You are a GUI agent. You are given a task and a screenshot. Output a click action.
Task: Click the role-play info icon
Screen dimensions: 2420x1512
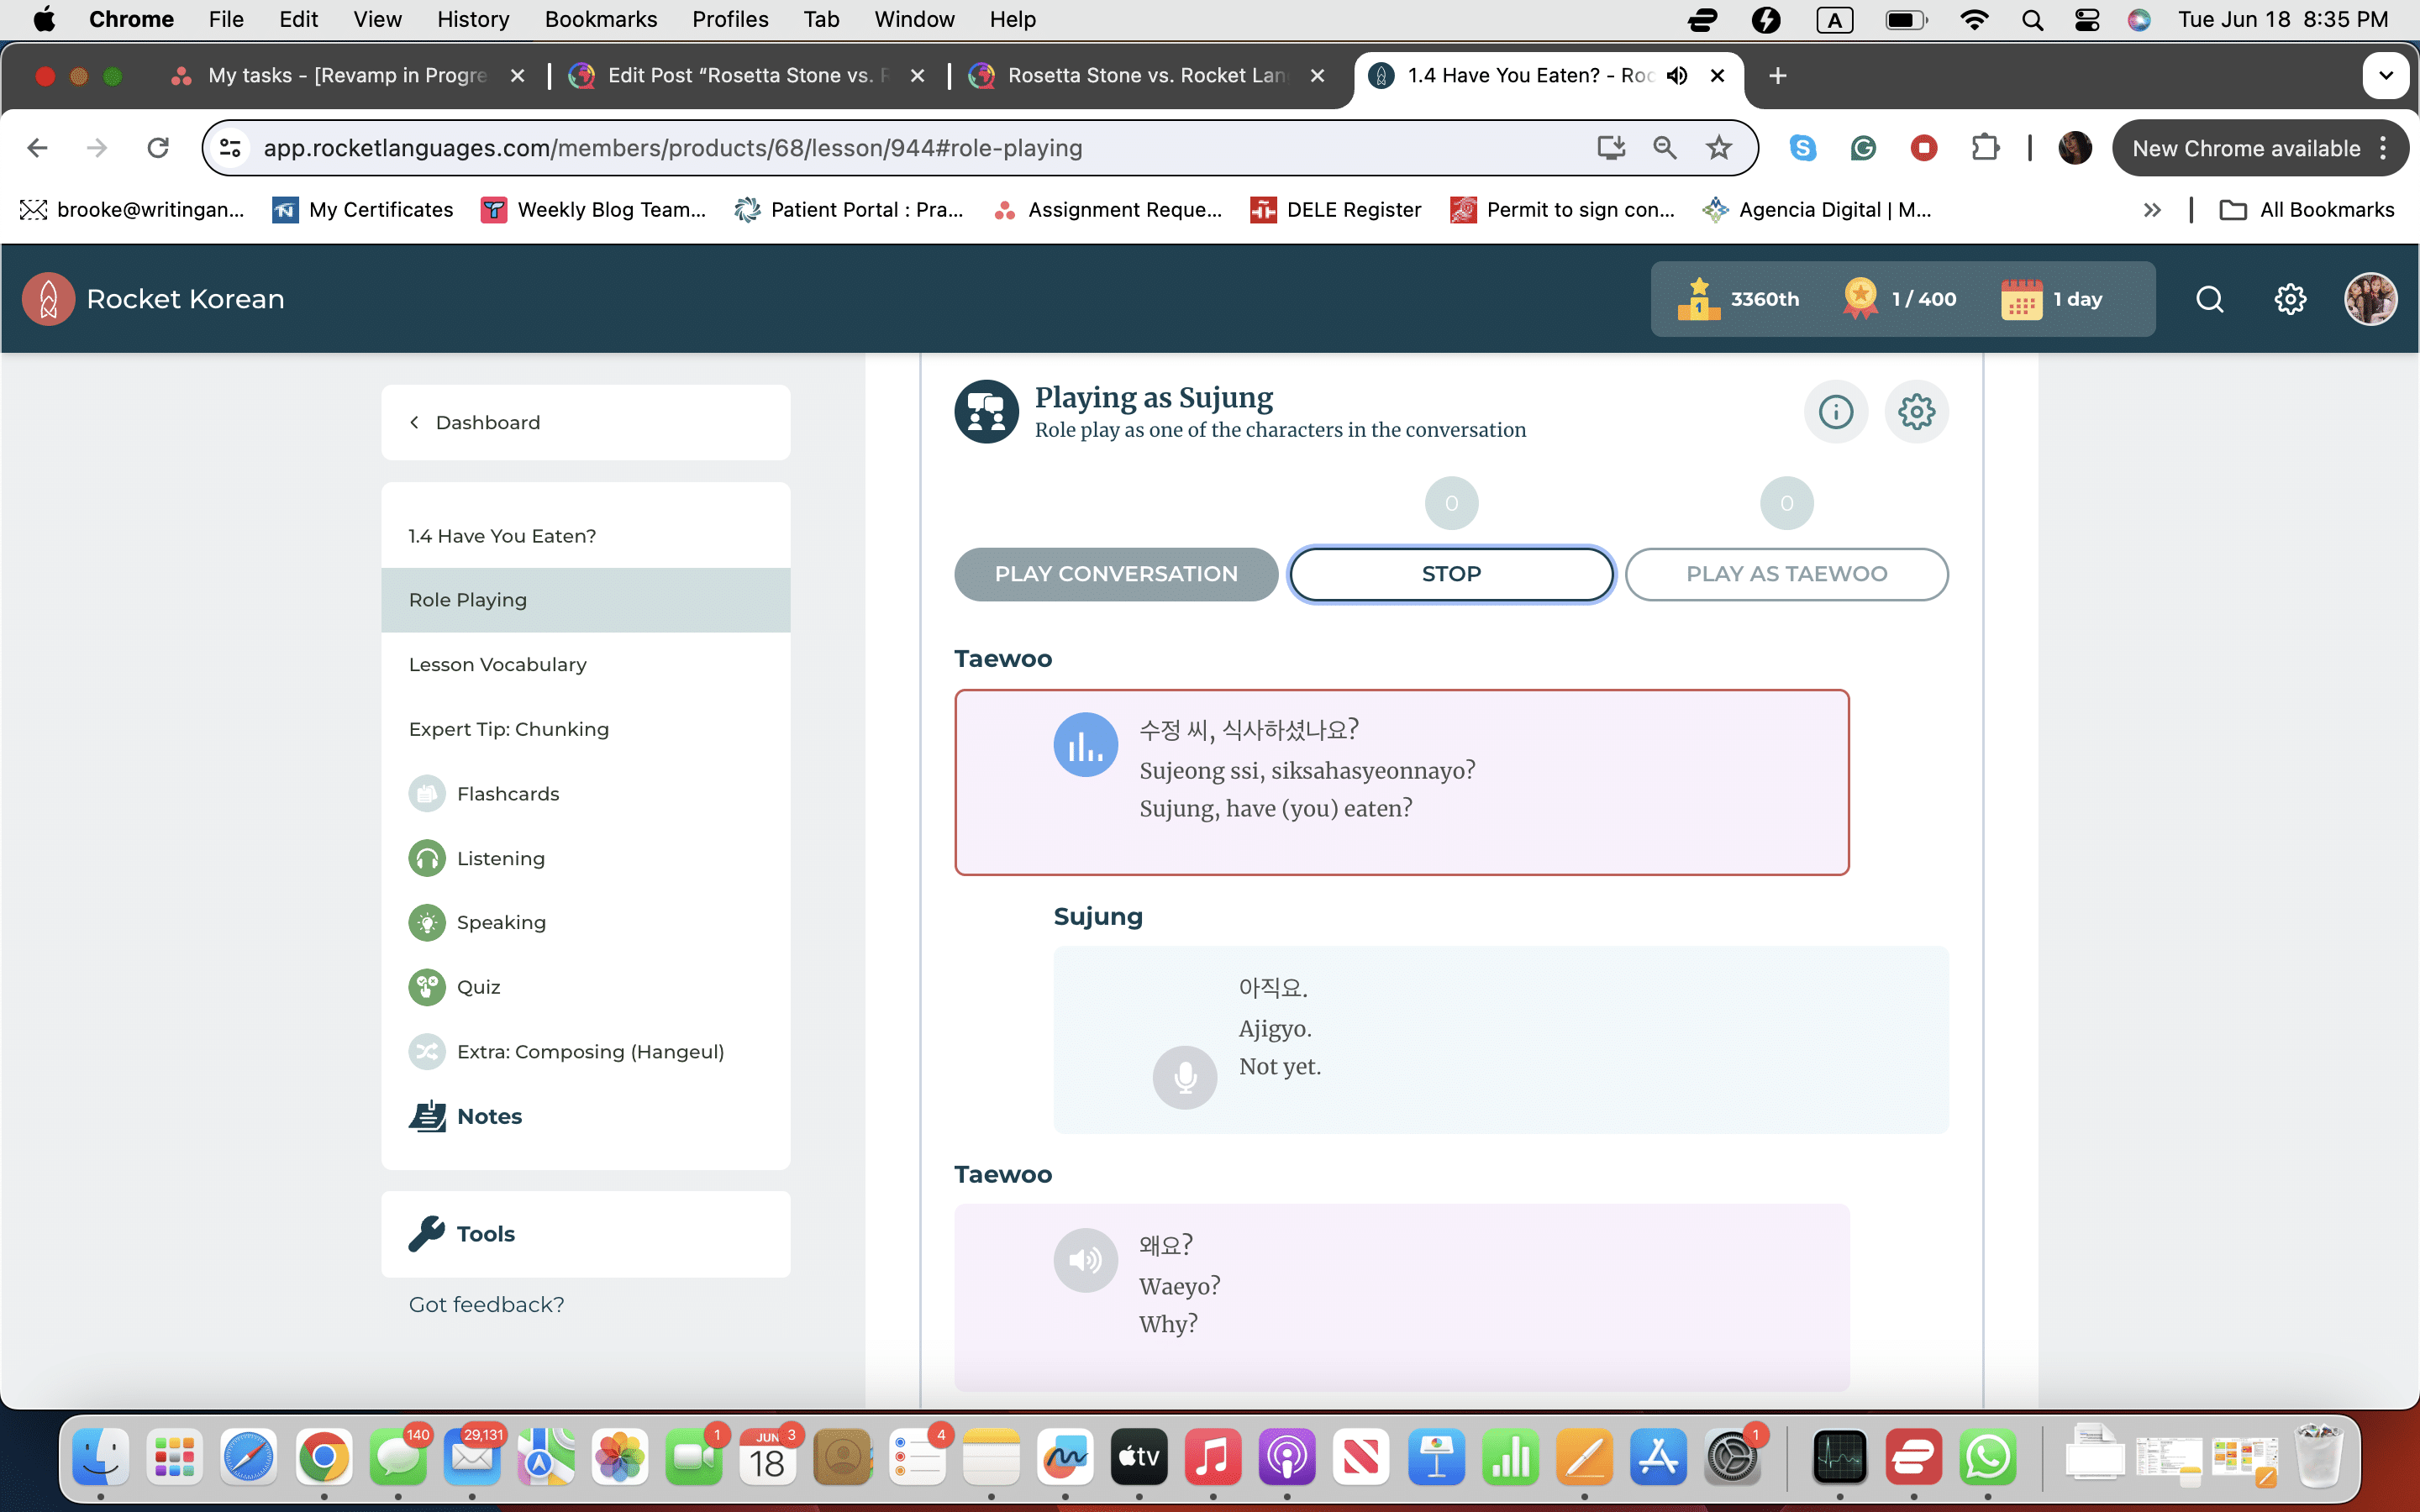(1835, 411)
